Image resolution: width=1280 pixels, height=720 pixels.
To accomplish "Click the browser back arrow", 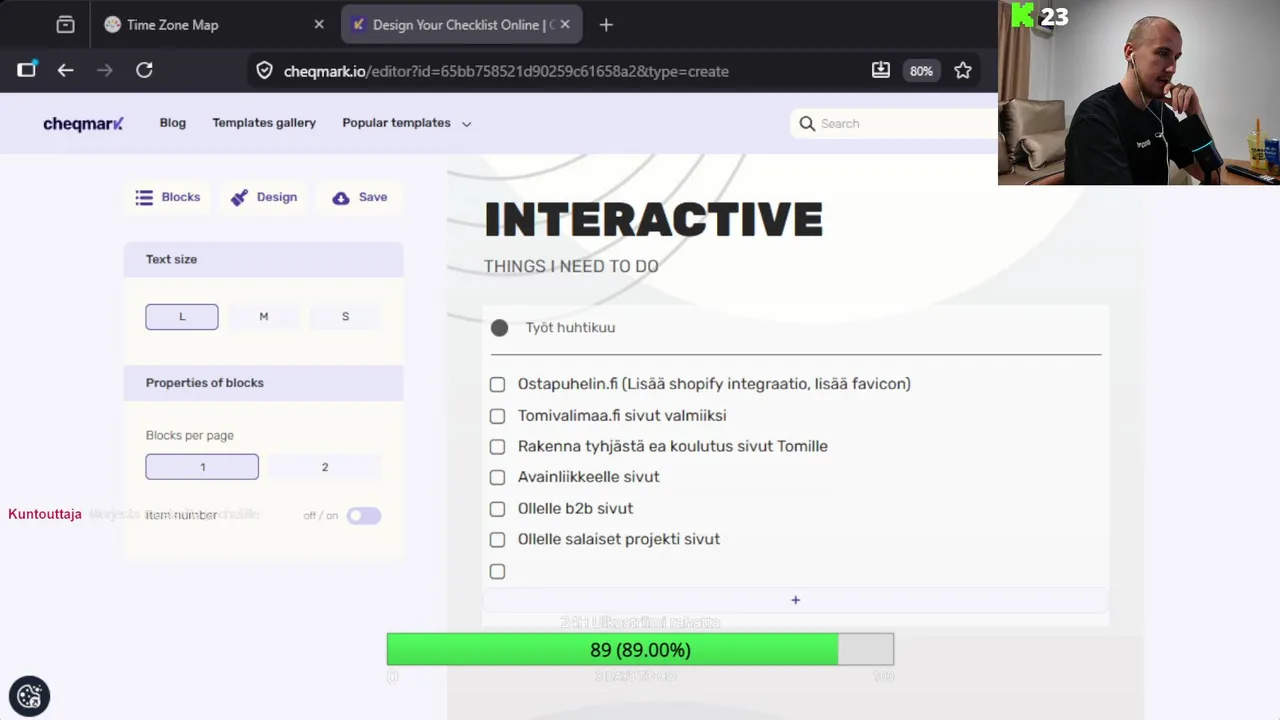I will click(x=65, y=70).
